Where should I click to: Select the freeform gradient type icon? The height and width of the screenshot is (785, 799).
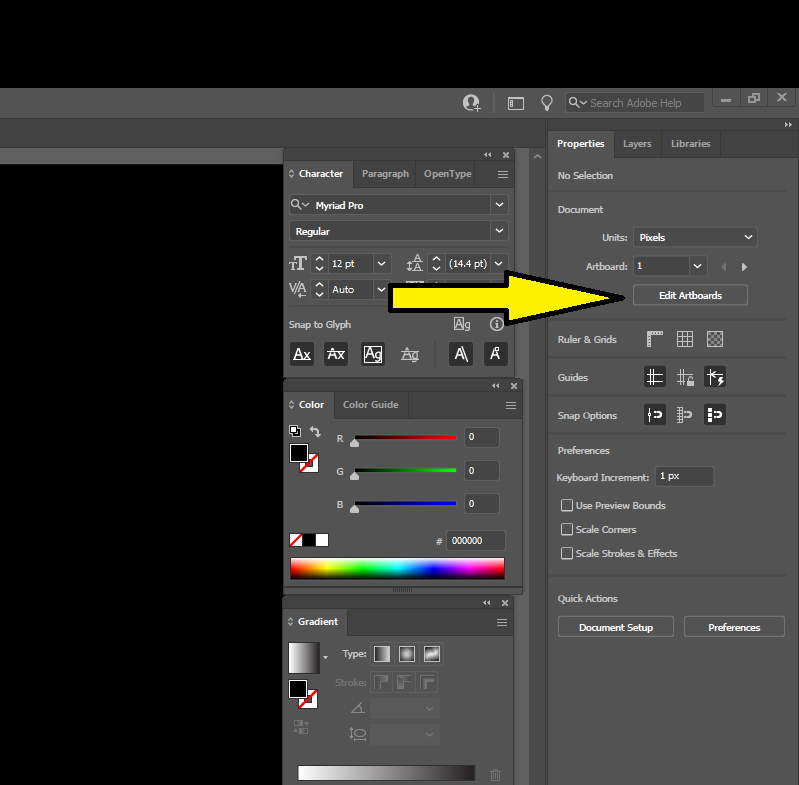[432, 654]
